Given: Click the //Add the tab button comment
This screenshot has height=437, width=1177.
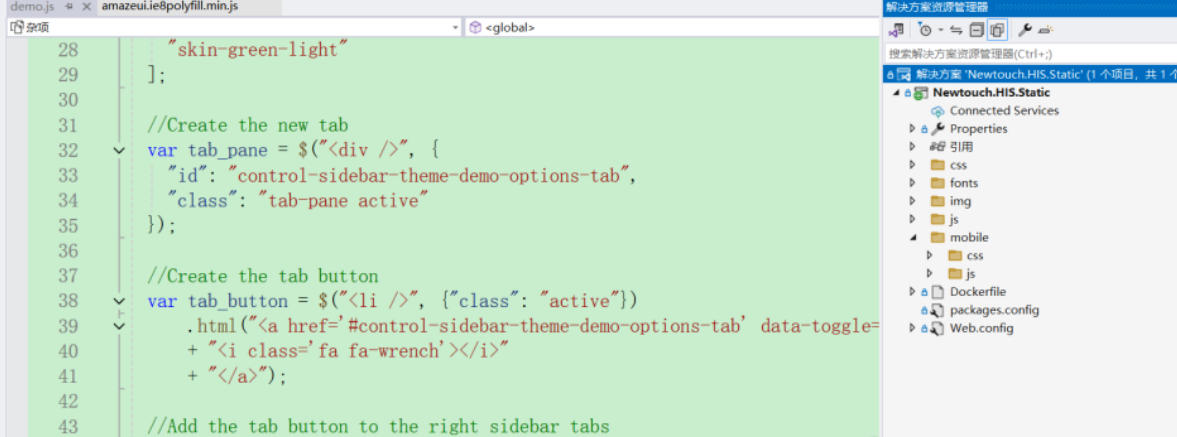Looking at the screenshot, I should pyautogui.click(x=378, y=426).
